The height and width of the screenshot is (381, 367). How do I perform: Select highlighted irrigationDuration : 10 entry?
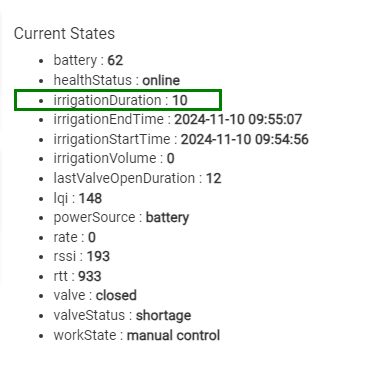pos(118,100)
